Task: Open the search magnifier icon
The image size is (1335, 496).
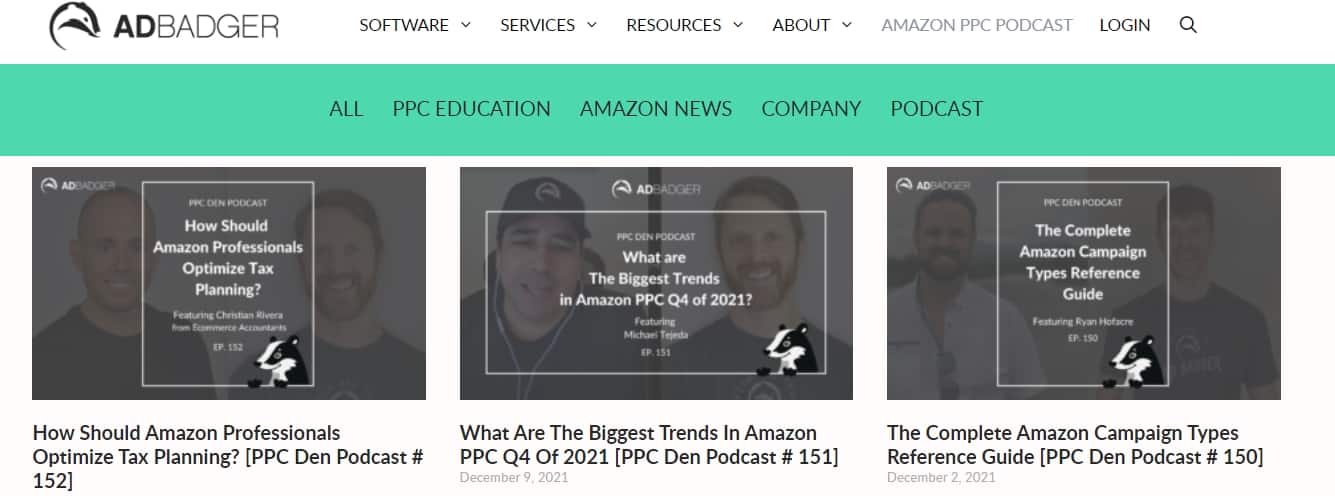Action: click(x=1188, y=25)
